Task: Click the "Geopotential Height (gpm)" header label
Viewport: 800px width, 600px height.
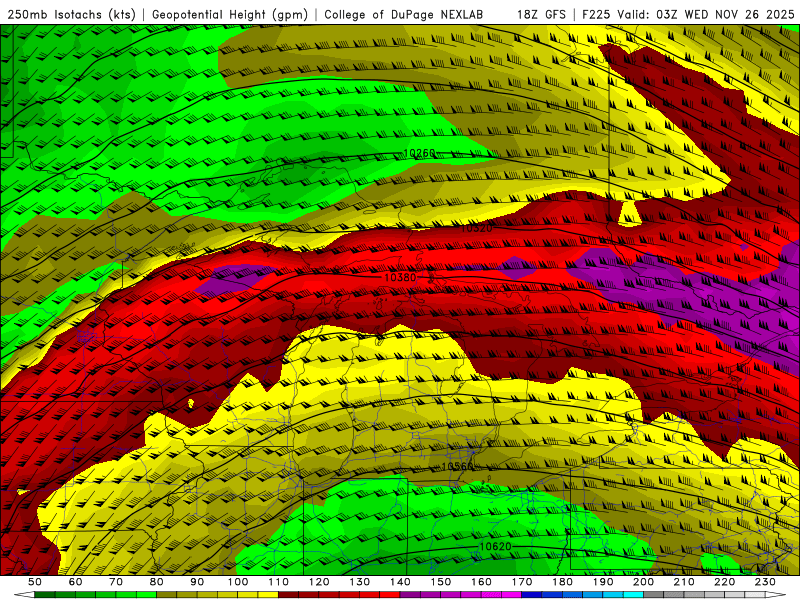Action: 230,14
